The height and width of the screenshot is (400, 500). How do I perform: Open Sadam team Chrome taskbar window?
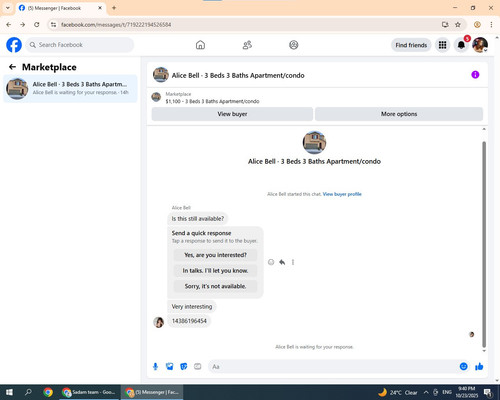89,392
